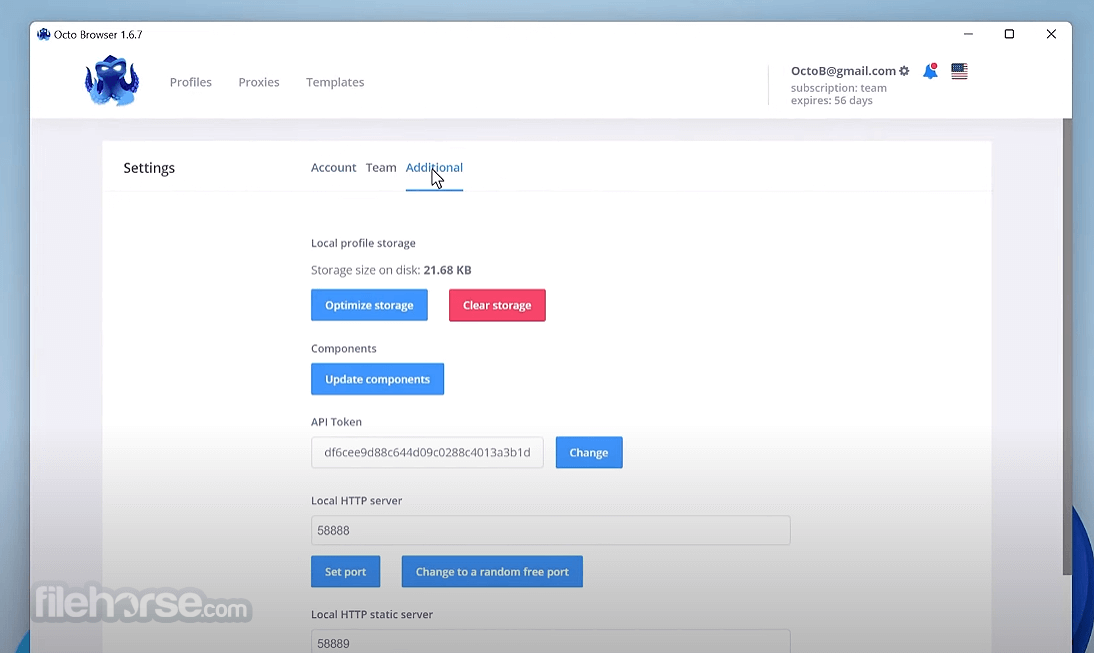Click the OctoB@gmail.com account email
The height and width of the screenshot is (653, 1094).
[843, 70]
